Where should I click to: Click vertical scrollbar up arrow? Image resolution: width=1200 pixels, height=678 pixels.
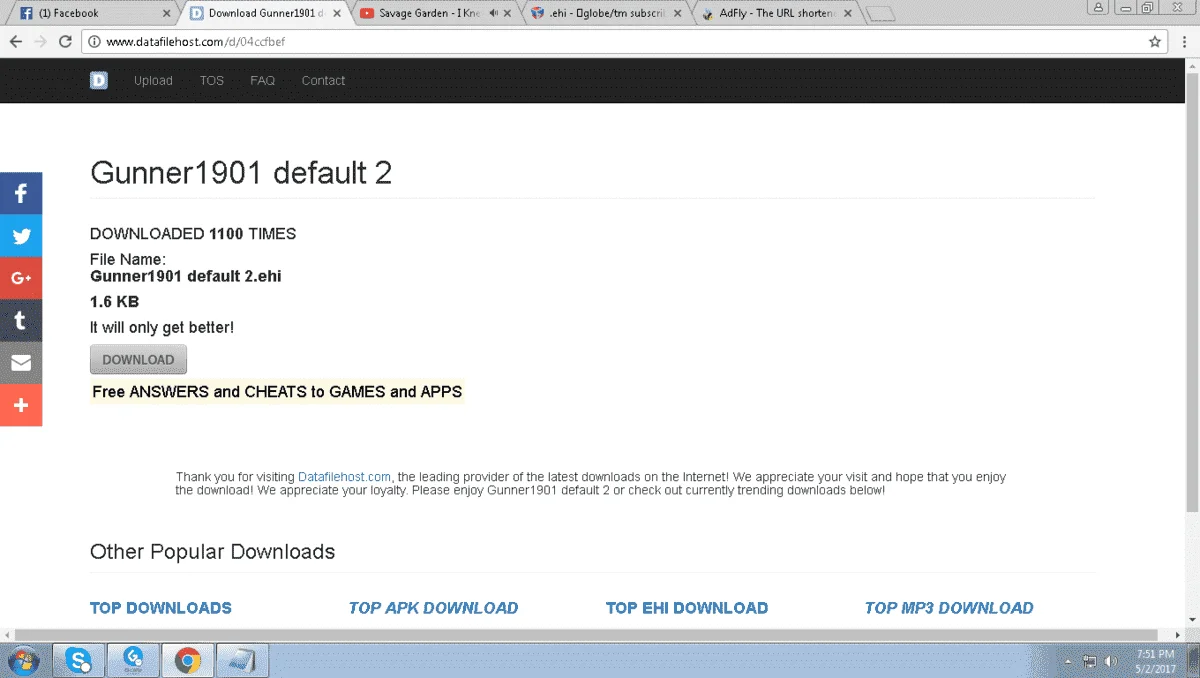tap(1192, 66)
